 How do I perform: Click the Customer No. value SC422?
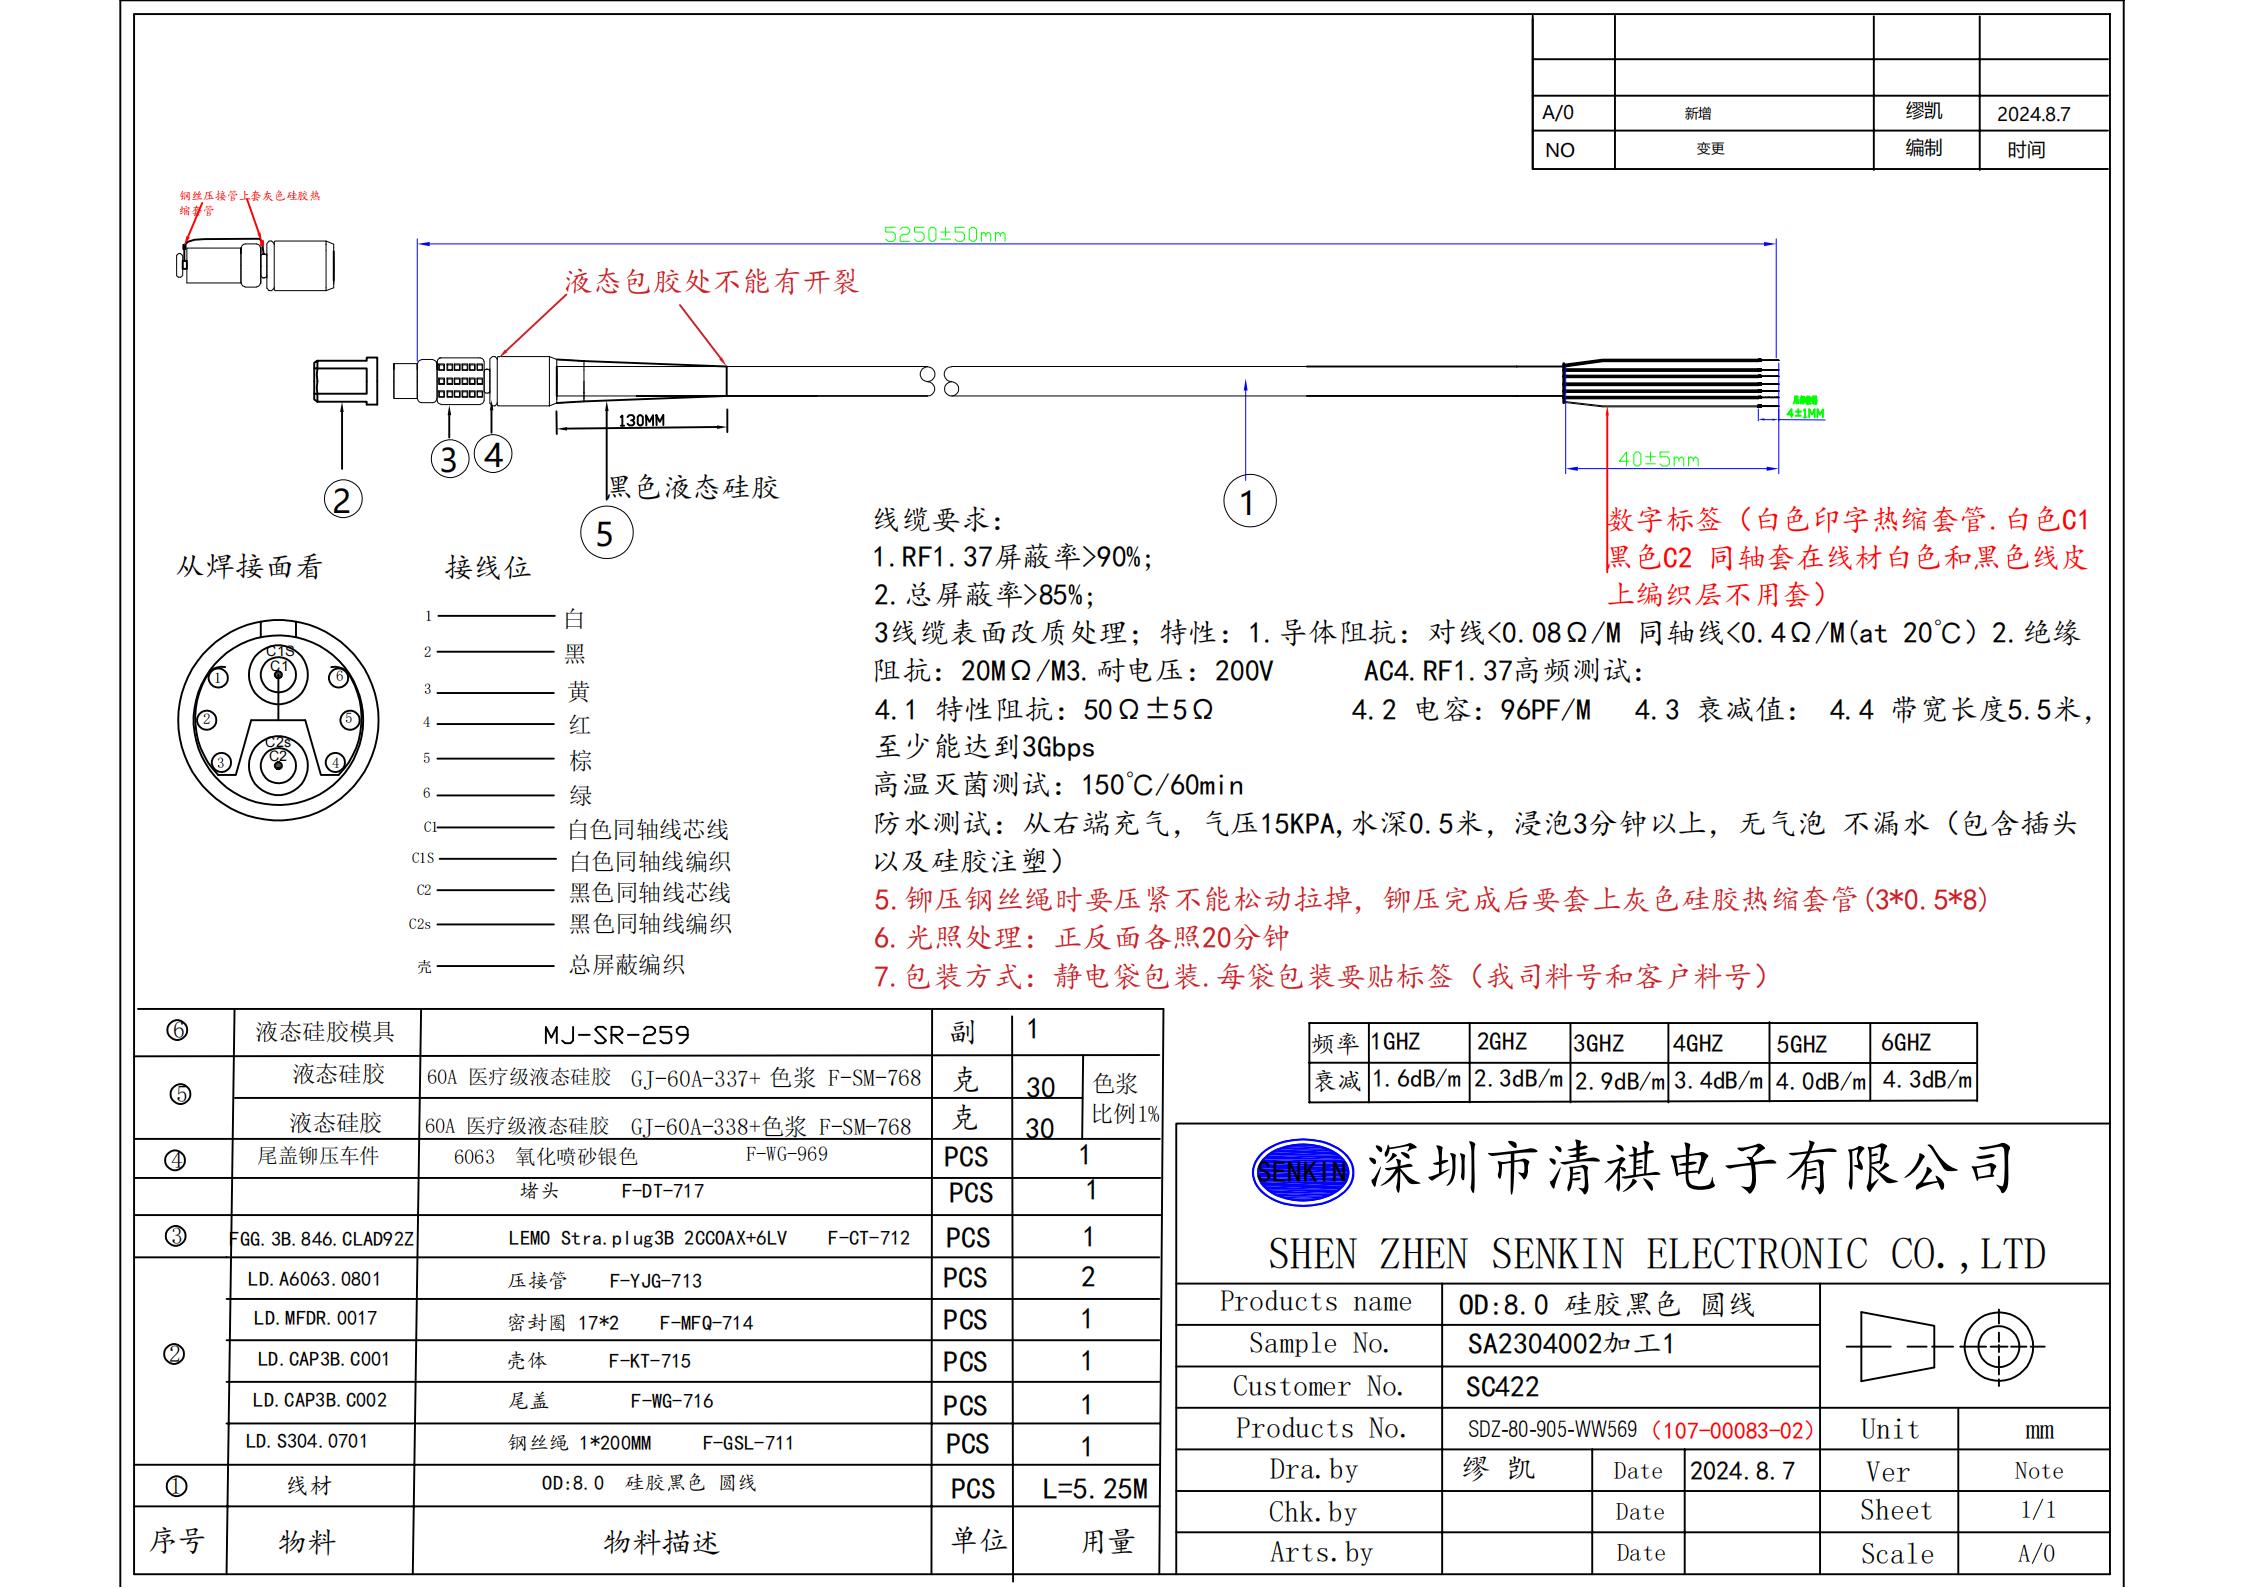click(1502, 1387)
